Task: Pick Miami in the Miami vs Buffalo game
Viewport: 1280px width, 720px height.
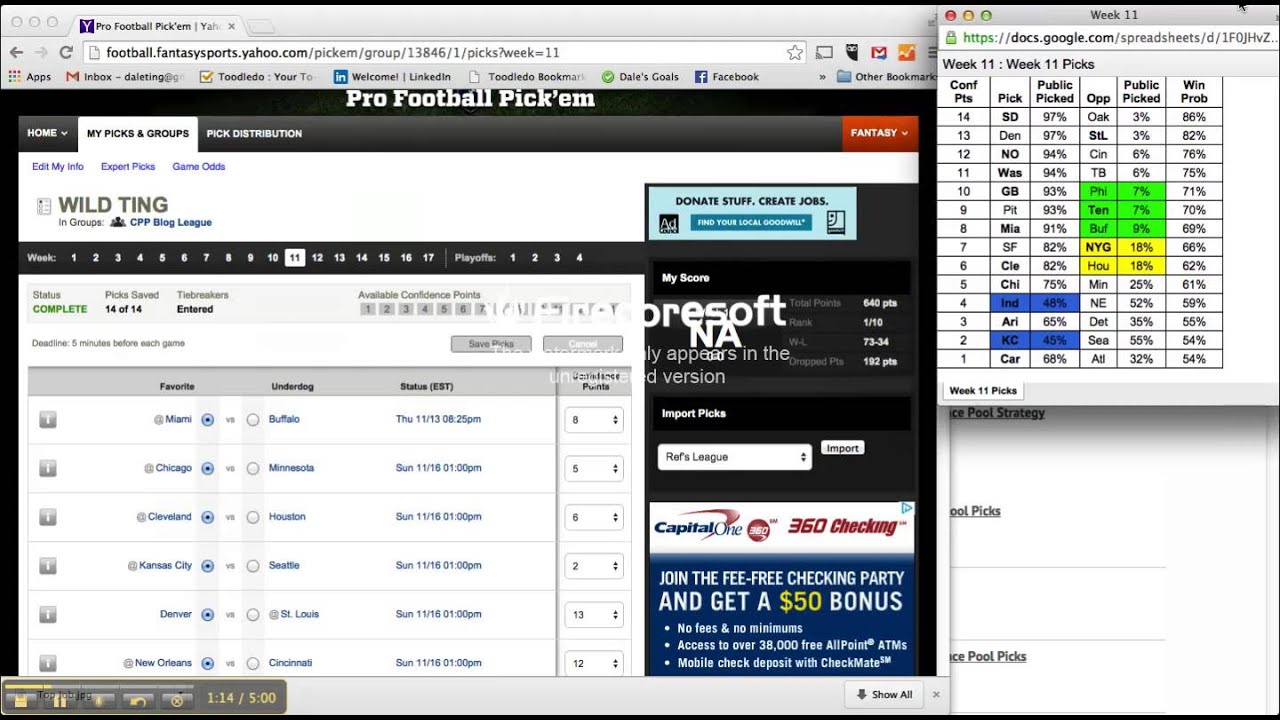Action: 208,420
